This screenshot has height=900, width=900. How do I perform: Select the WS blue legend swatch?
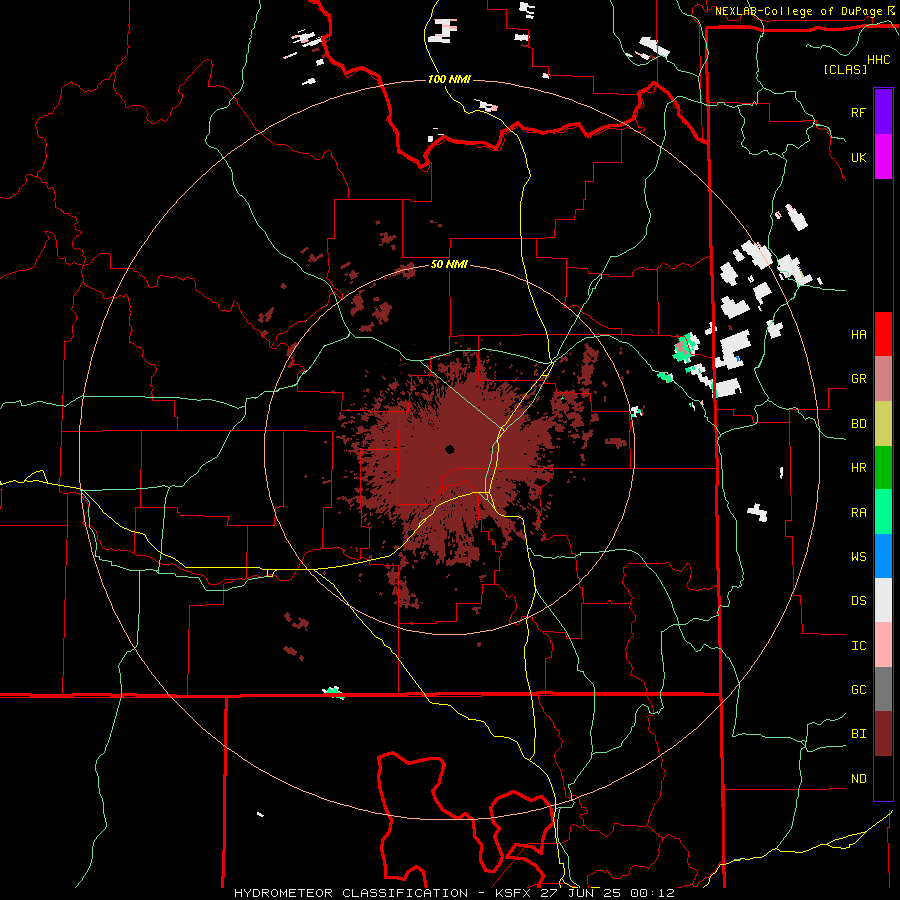883,556
